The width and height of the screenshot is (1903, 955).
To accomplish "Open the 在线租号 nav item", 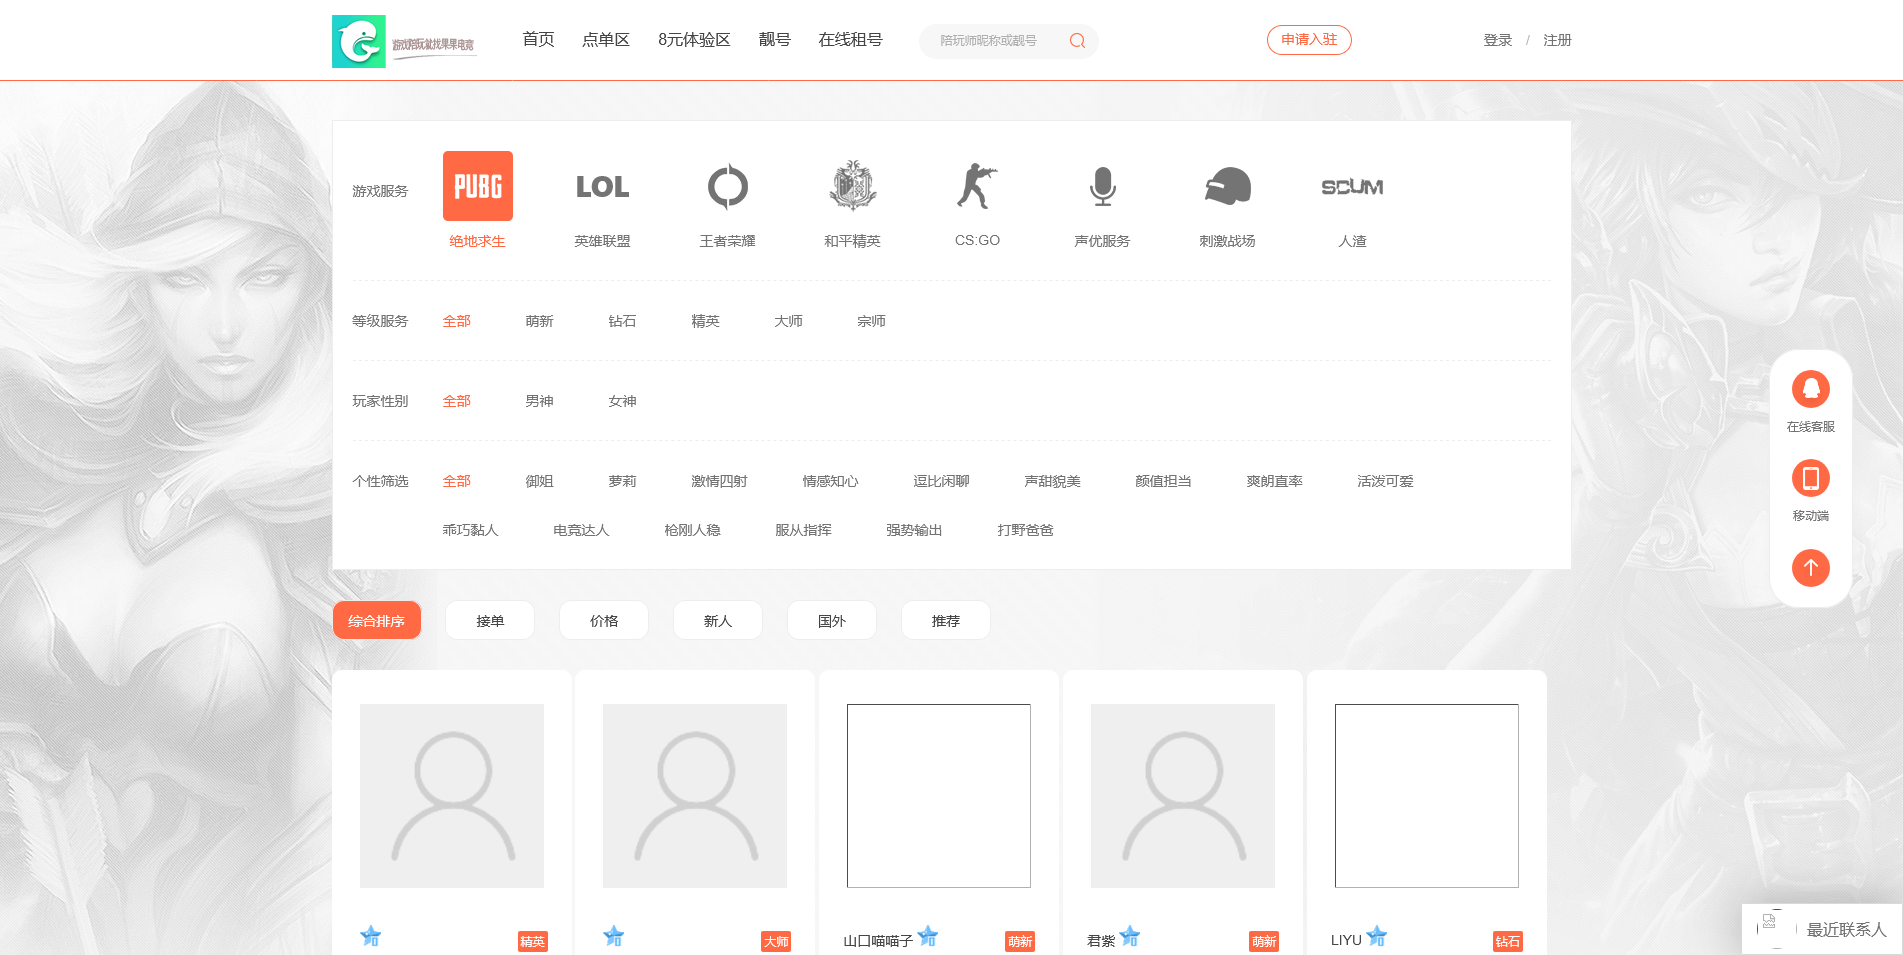I will point(850,40).
